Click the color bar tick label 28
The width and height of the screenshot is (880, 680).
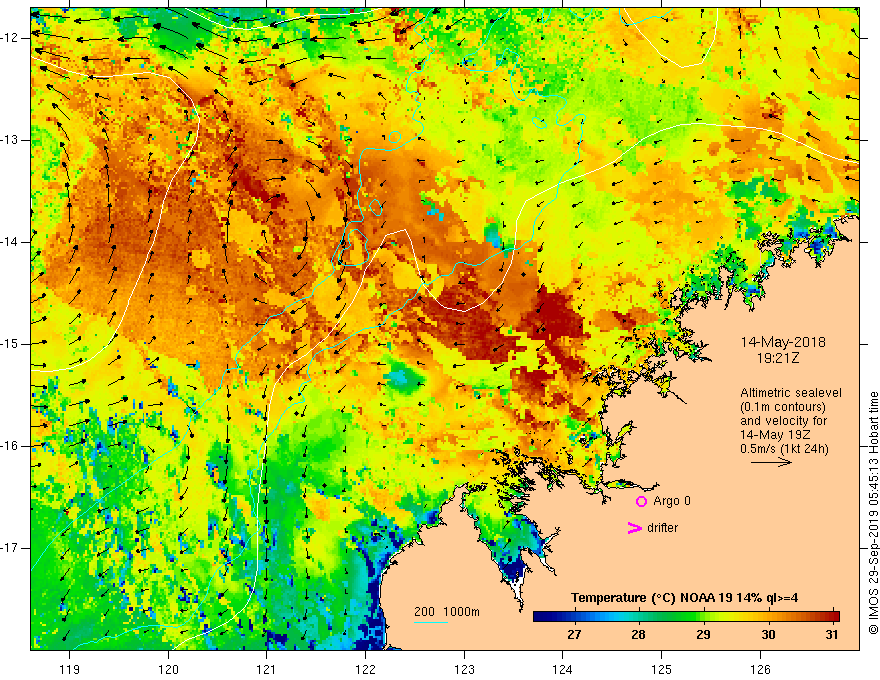coord(638,635)
